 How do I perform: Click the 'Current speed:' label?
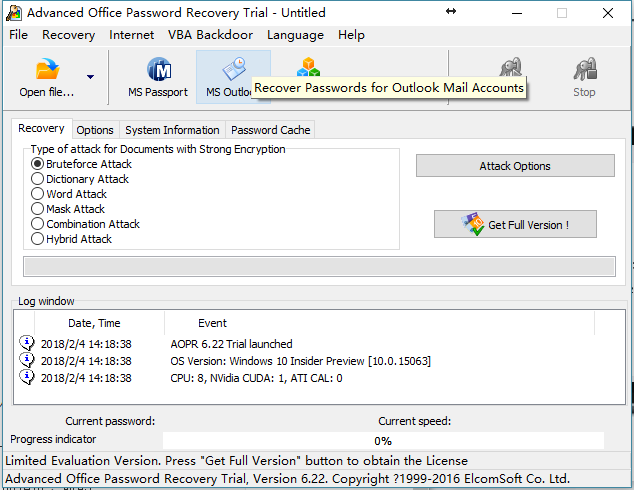(414, 421)
